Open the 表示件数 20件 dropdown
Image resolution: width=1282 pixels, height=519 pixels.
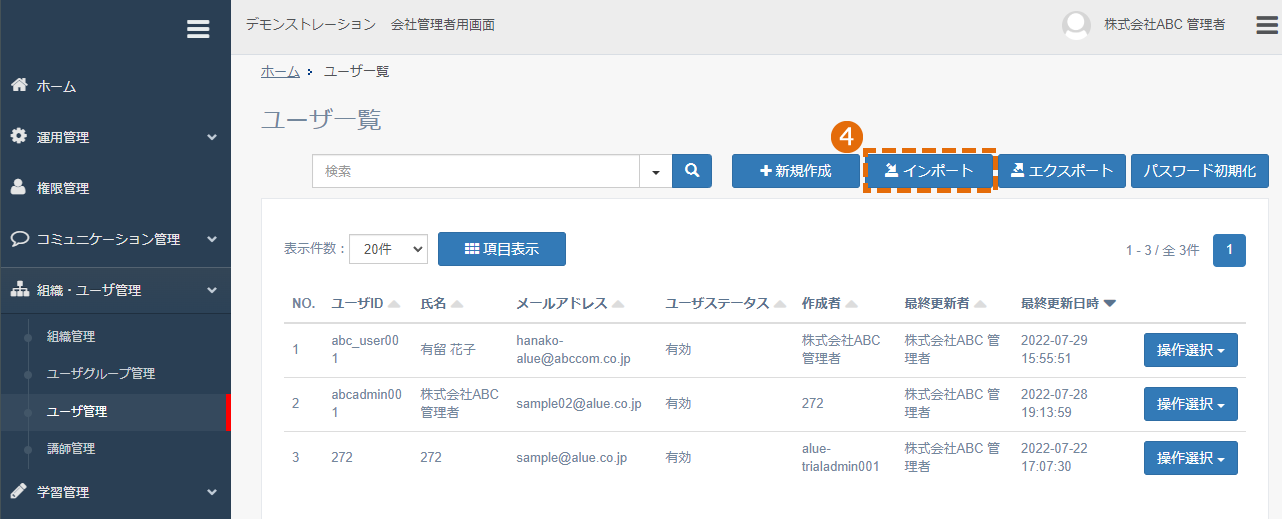pos(388,249)
